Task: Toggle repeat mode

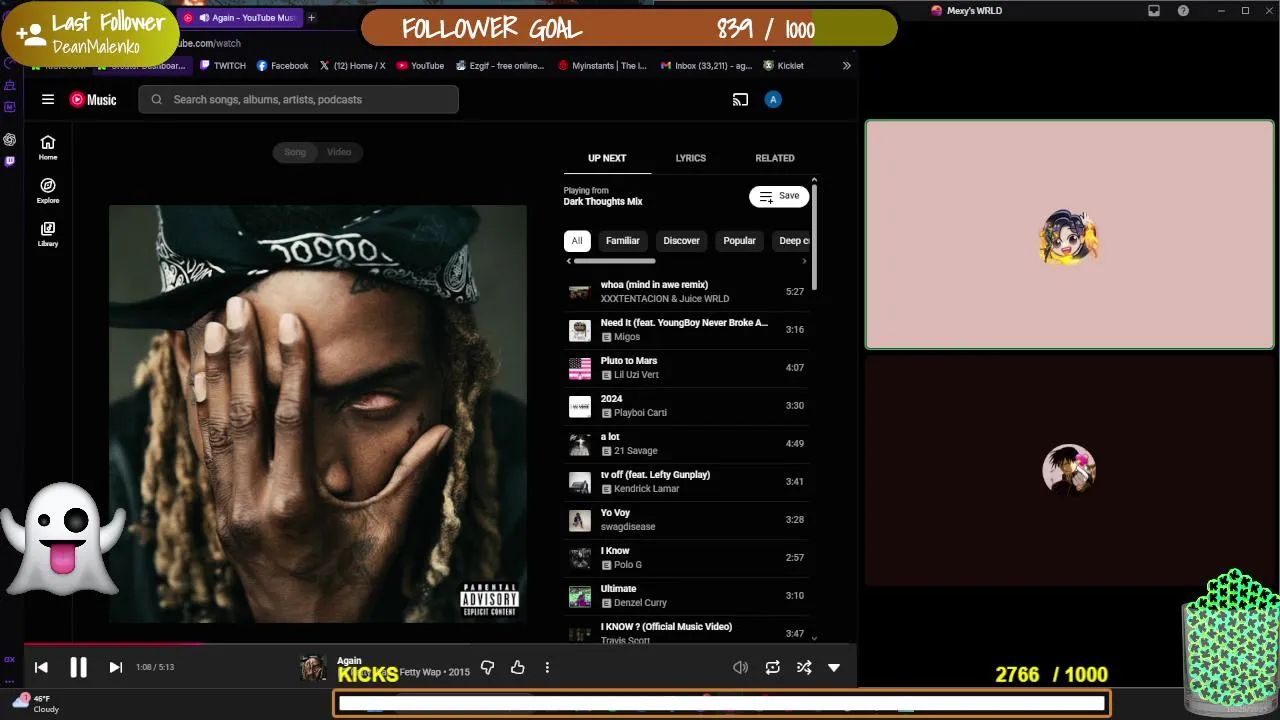Action: tap(772, 667)
